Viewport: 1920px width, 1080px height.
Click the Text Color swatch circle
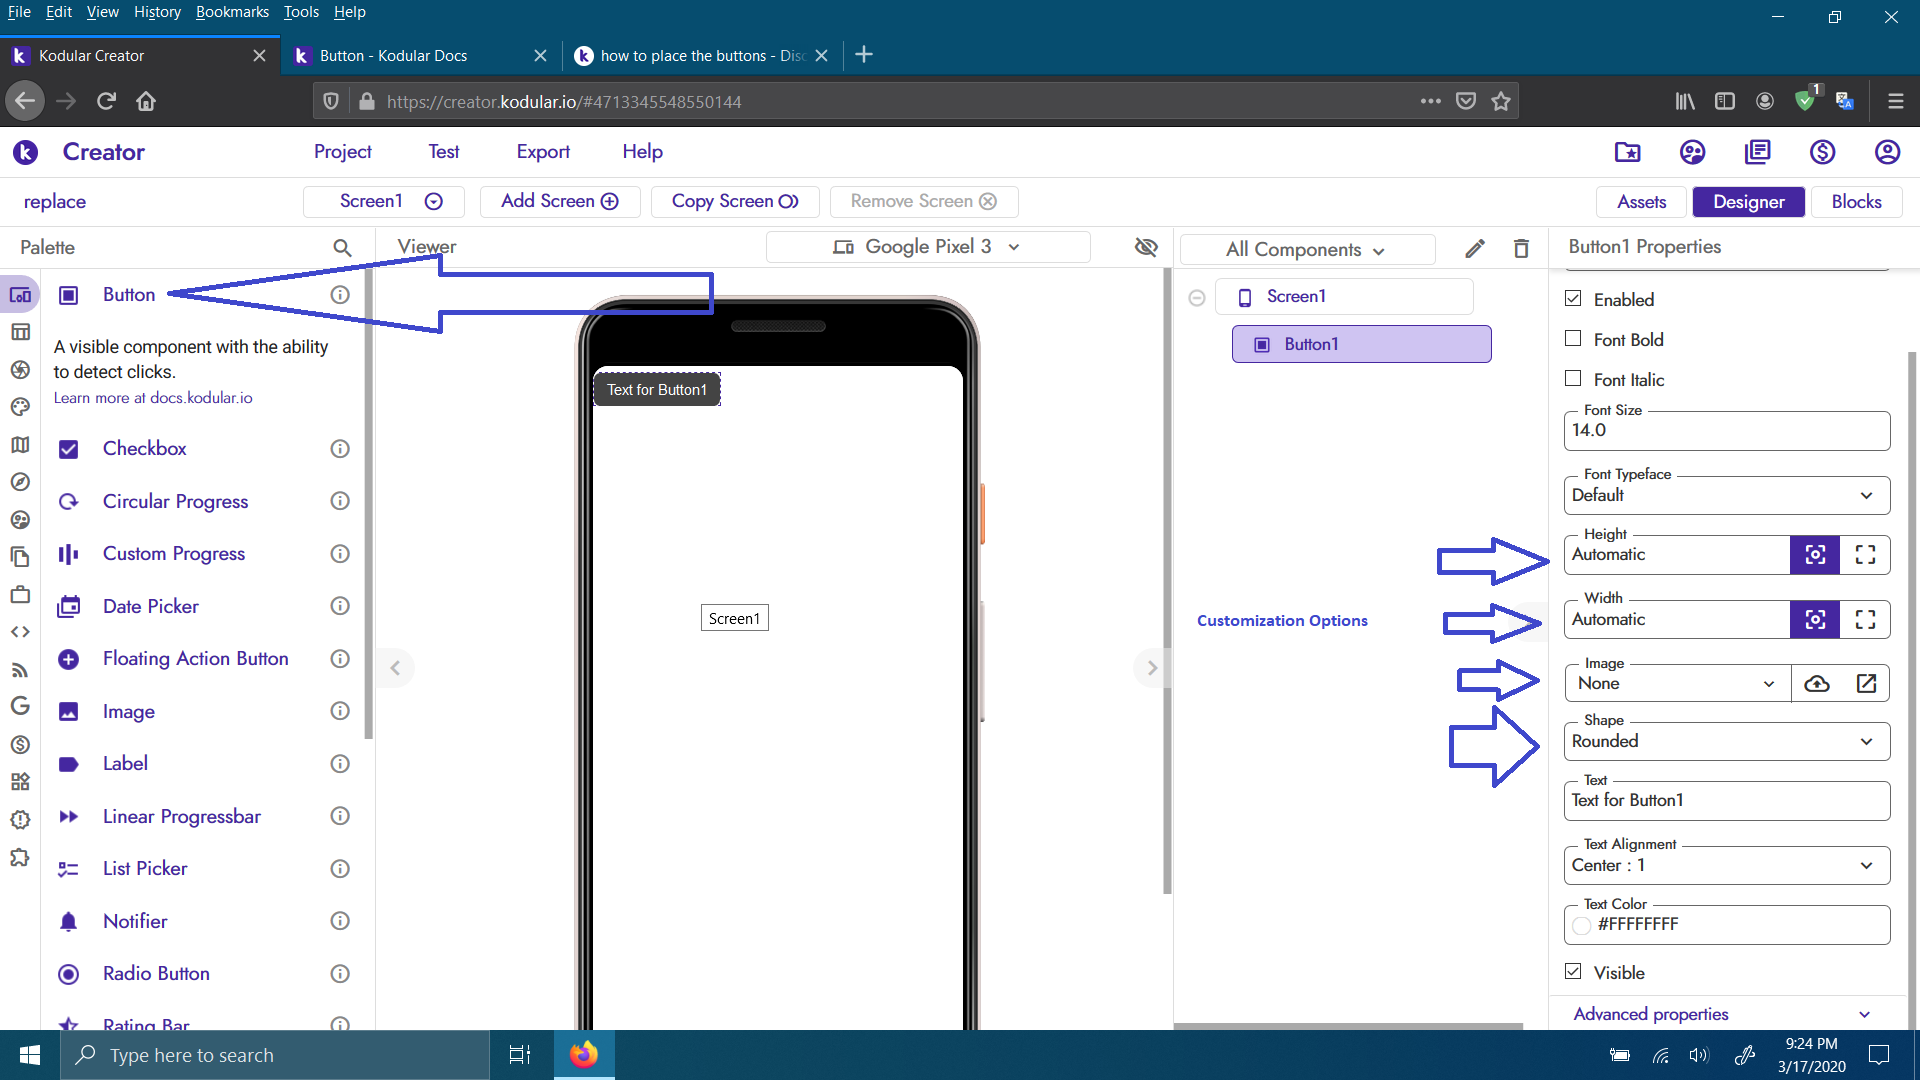pyautogui.click(x=1581, y=925)
